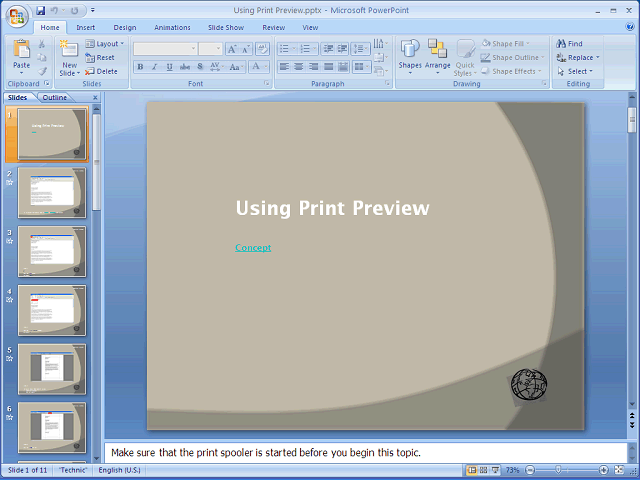Click the Find binoculars button
Image resolution: width=640 pixels, height=480 pixels.
[x=569, y=44]
